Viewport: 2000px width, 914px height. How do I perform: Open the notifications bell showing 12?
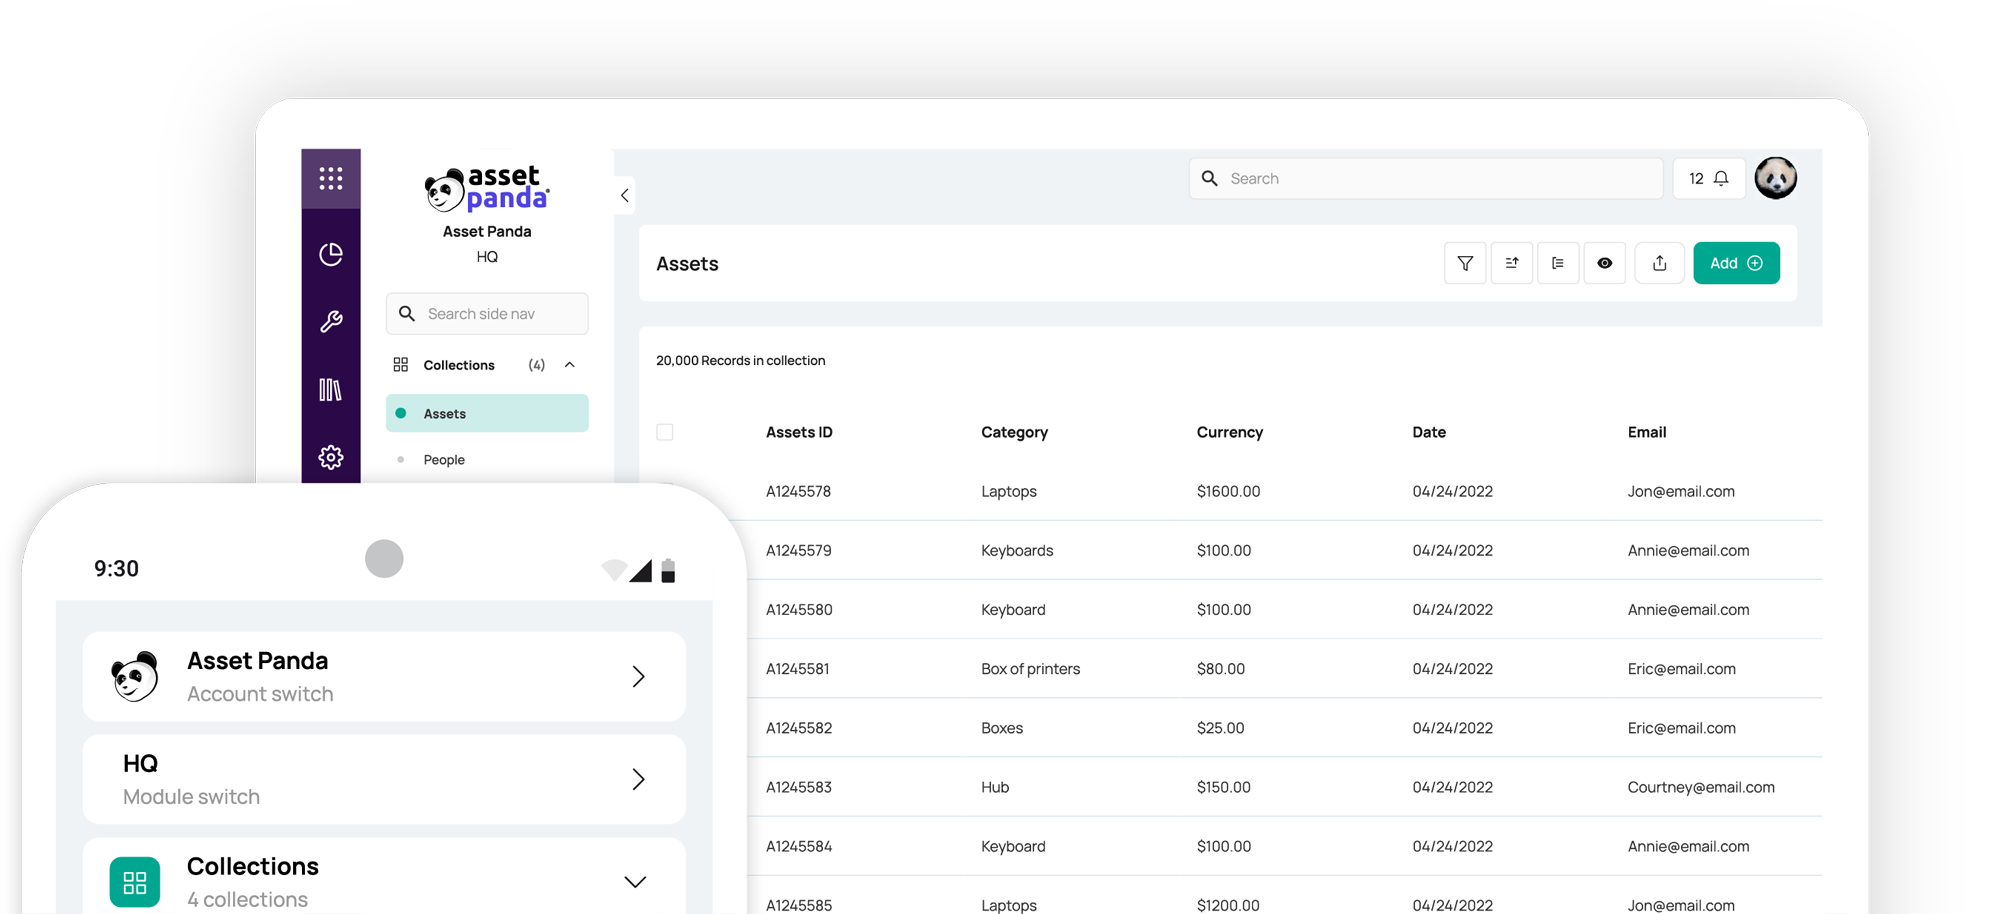1709,178
